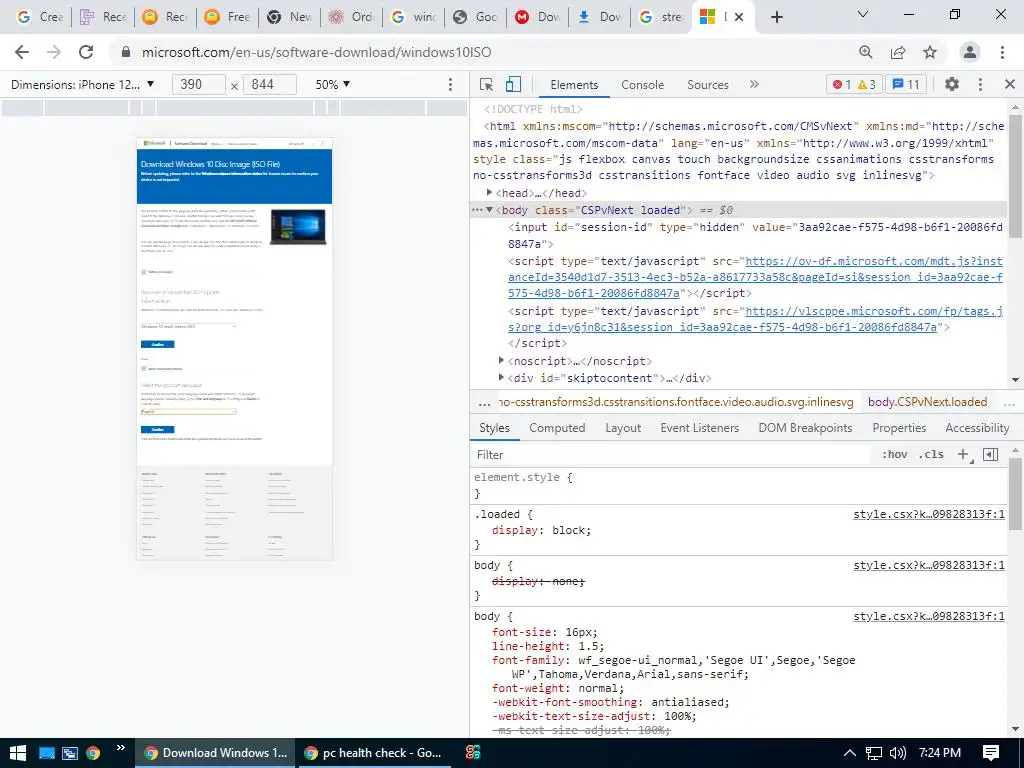Open the Chrome three-dot menu
Image resolution: width=1024 pixels, height=768 pixels.
tap(1002, 52)
